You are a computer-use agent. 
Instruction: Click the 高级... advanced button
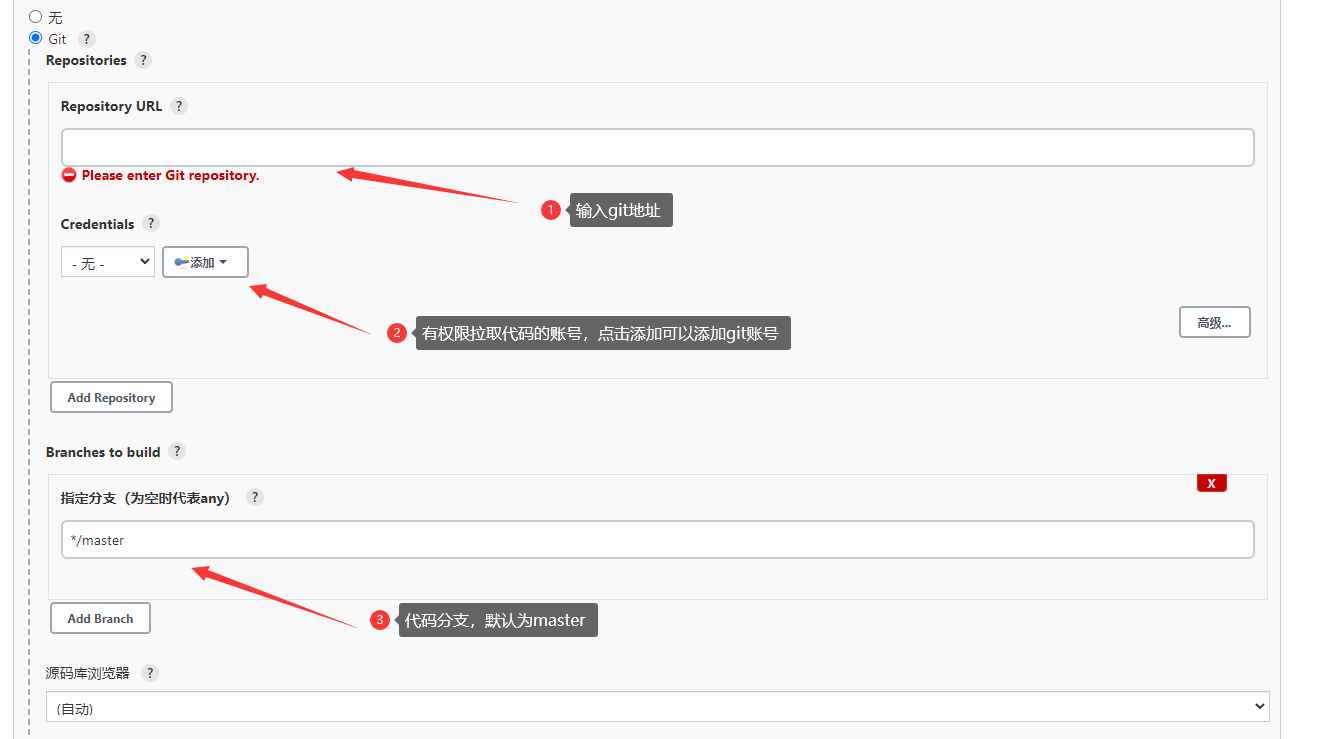pos(1214,322)
